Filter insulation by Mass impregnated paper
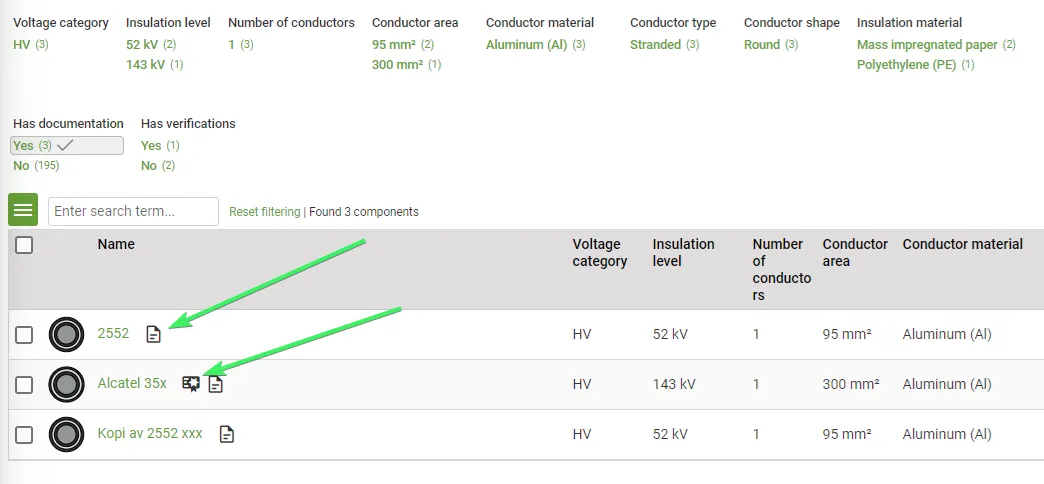The height and width of the screenshot is (484, 1044). 936,45
